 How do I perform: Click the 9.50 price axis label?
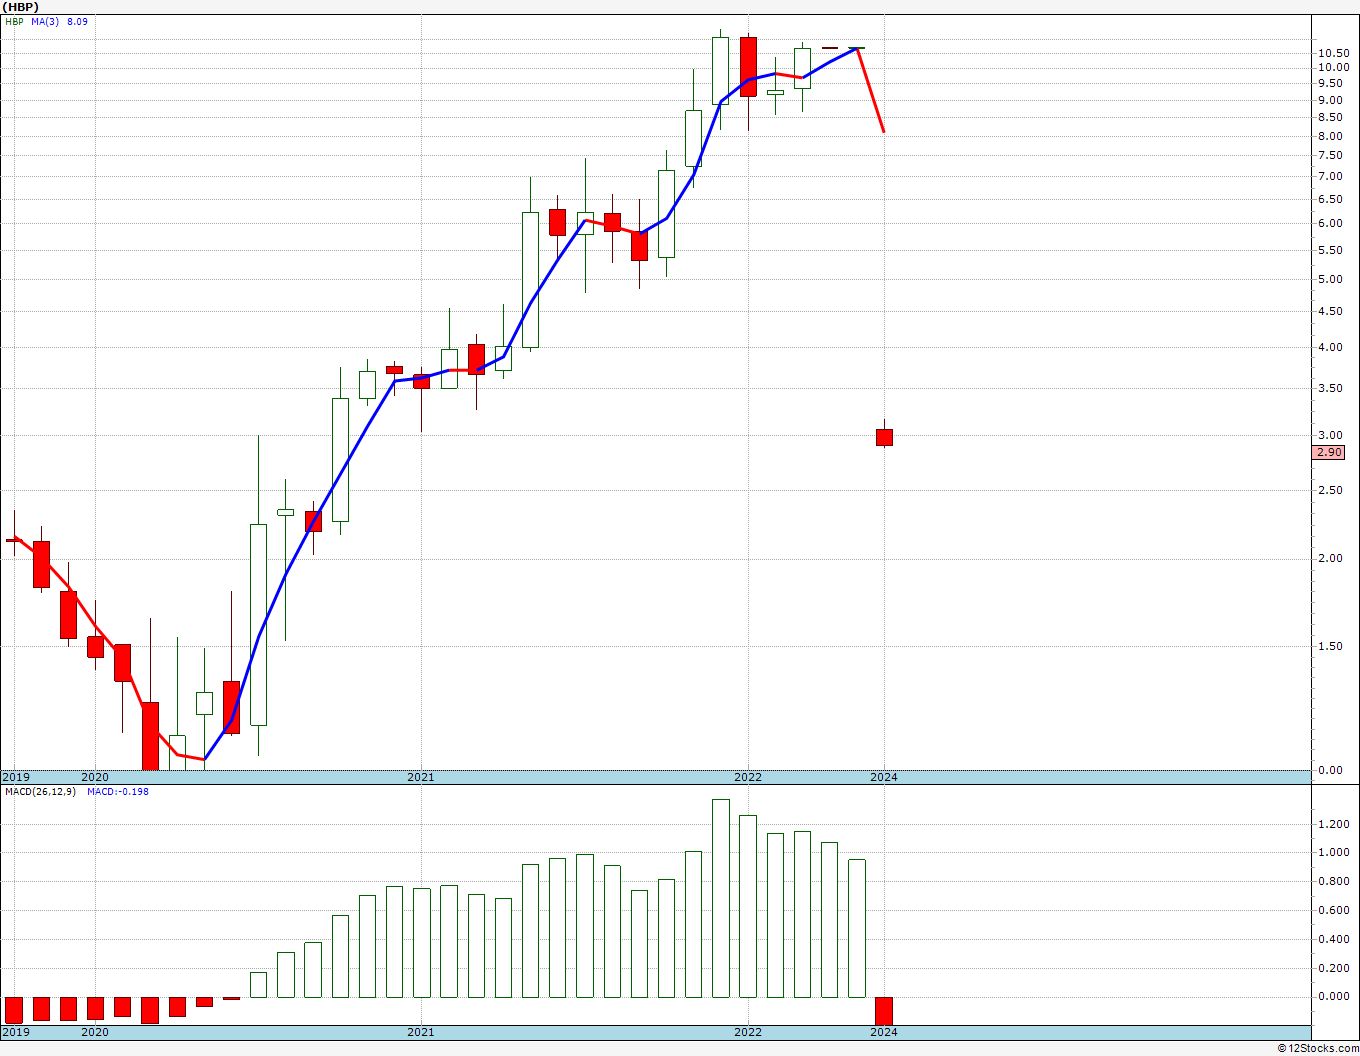pyautogui.click(x=1330, y=84)
